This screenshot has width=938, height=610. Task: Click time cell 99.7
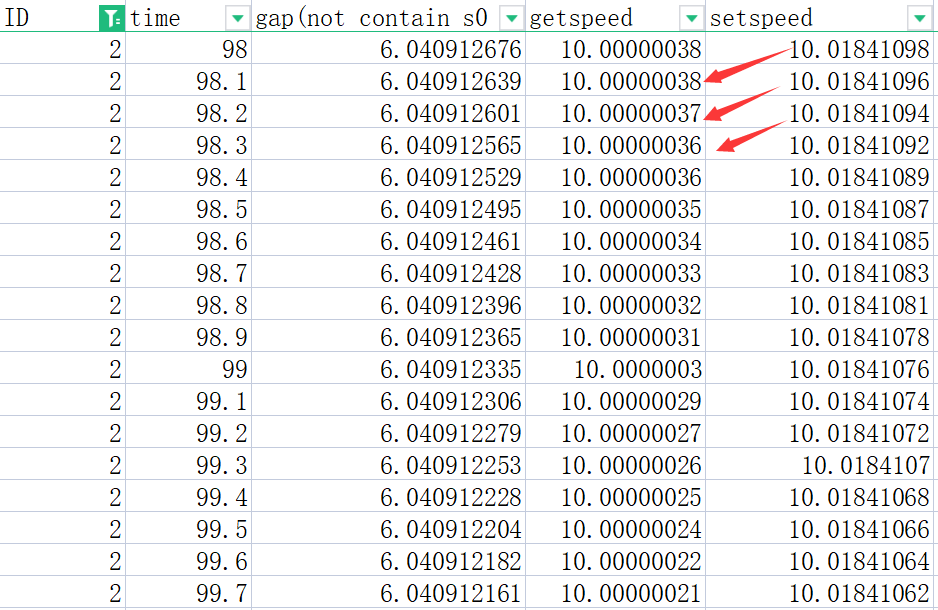[x=188, y=593]
